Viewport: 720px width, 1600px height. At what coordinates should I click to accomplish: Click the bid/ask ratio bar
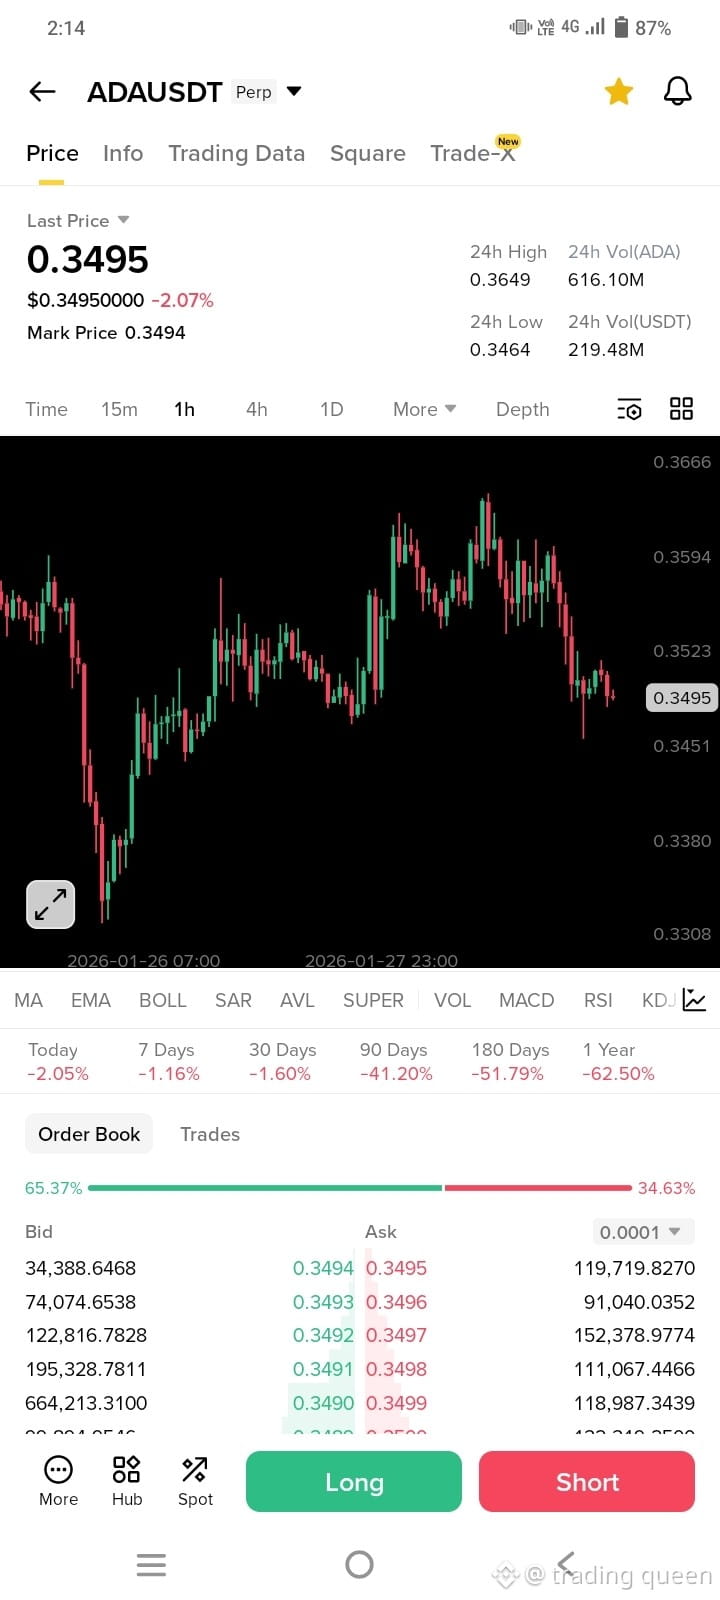pyautogui.click(x=360, y=1188)
